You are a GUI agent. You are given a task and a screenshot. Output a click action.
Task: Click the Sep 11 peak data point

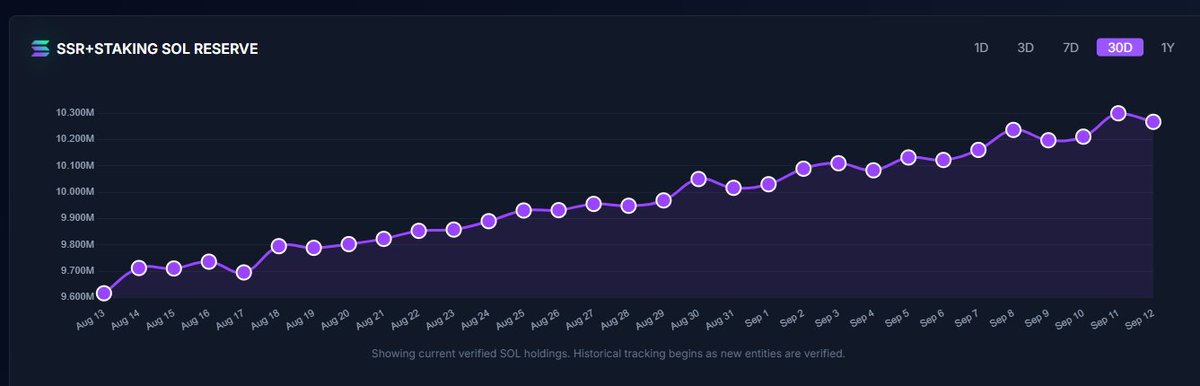[x=1118, y=113]
